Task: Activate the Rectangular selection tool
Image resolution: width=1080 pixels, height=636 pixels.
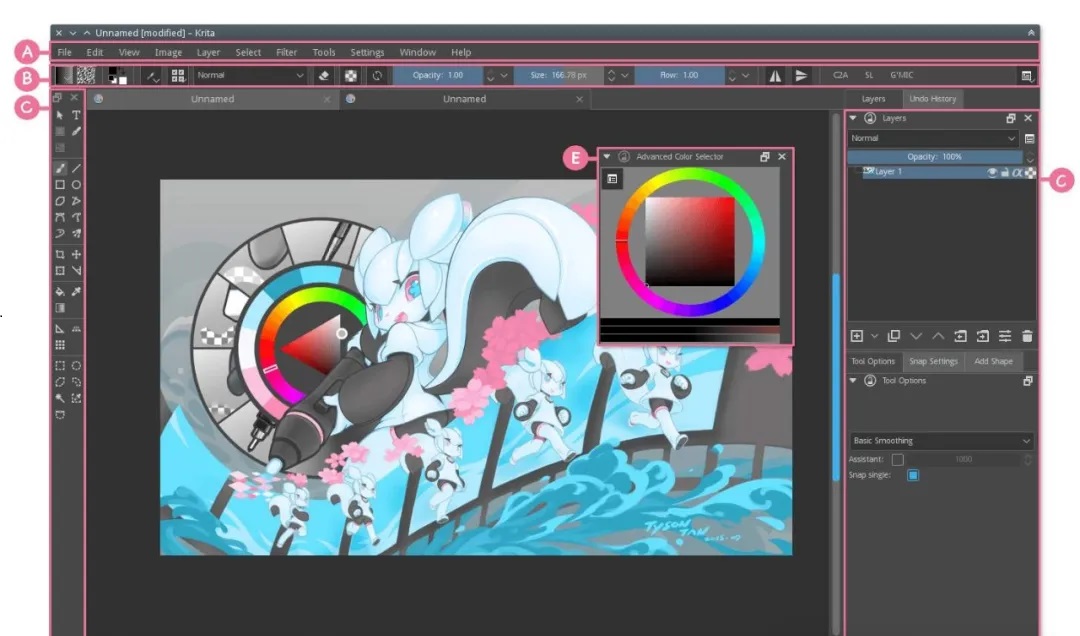Action: point(60,366)
